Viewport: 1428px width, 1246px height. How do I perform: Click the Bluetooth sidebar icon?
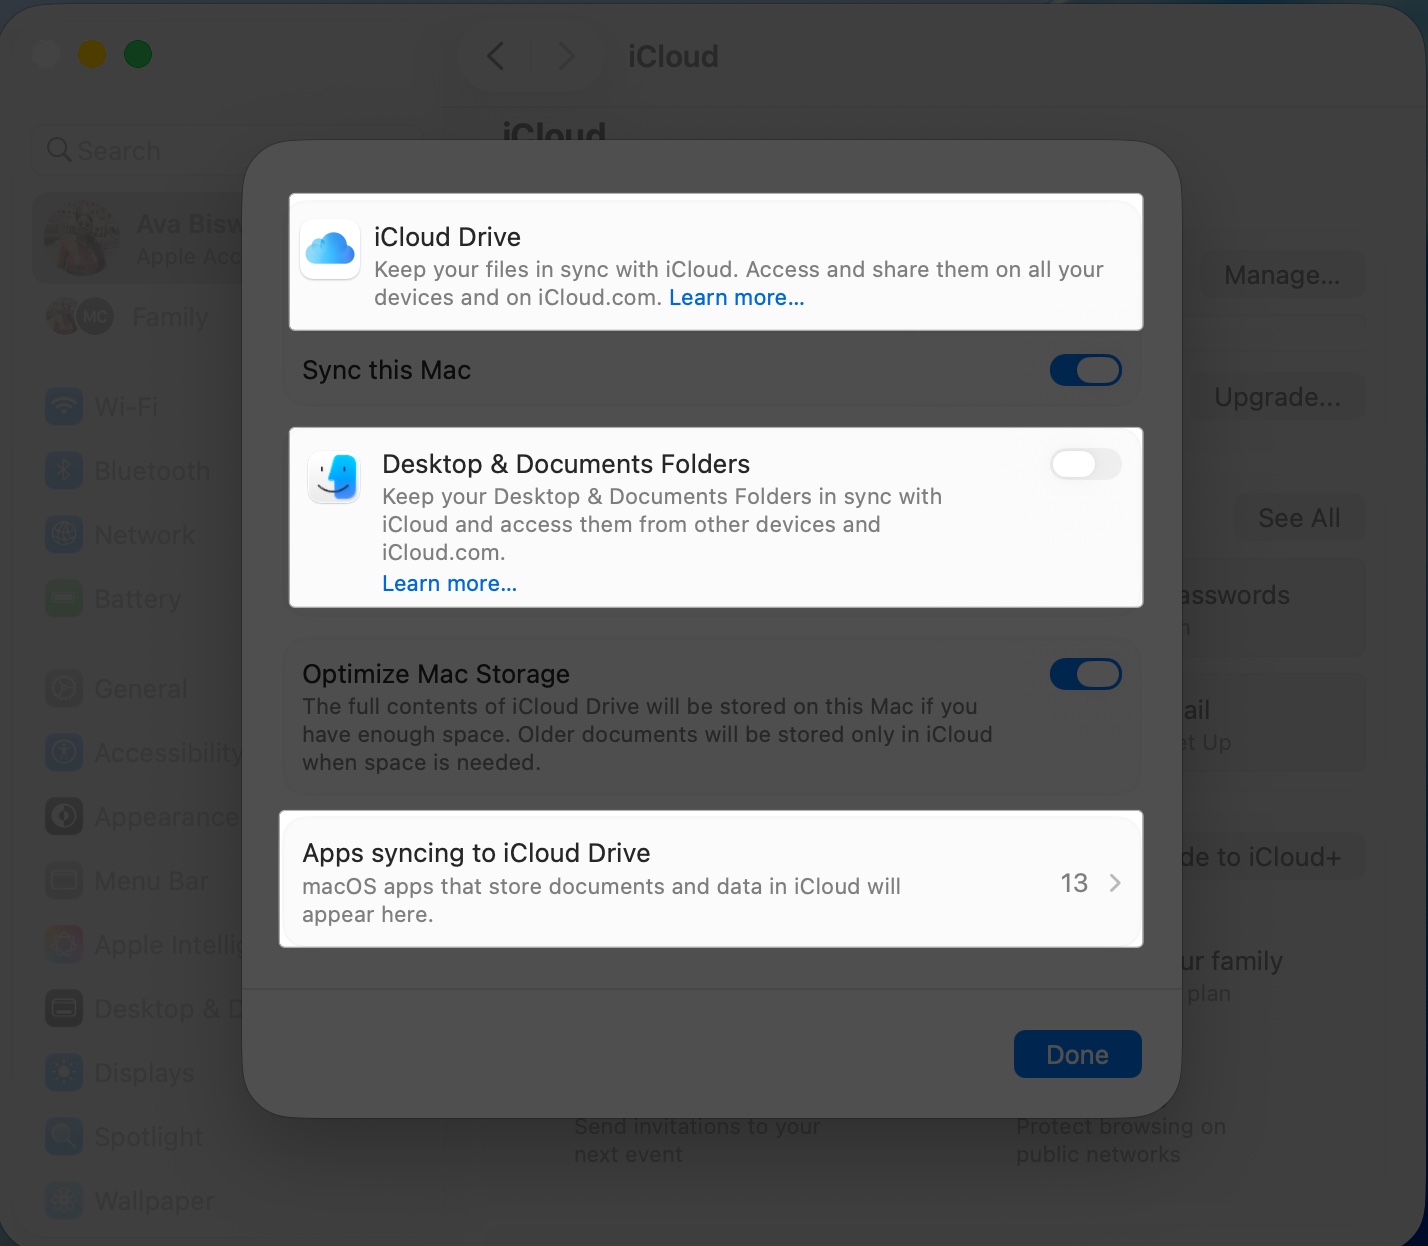(63, 470)
